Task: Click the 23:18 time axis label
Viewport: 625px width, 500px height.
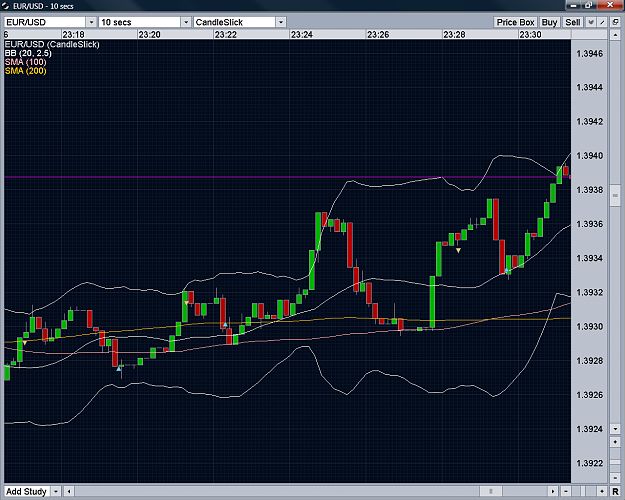Action: click(x=73, y=35)
